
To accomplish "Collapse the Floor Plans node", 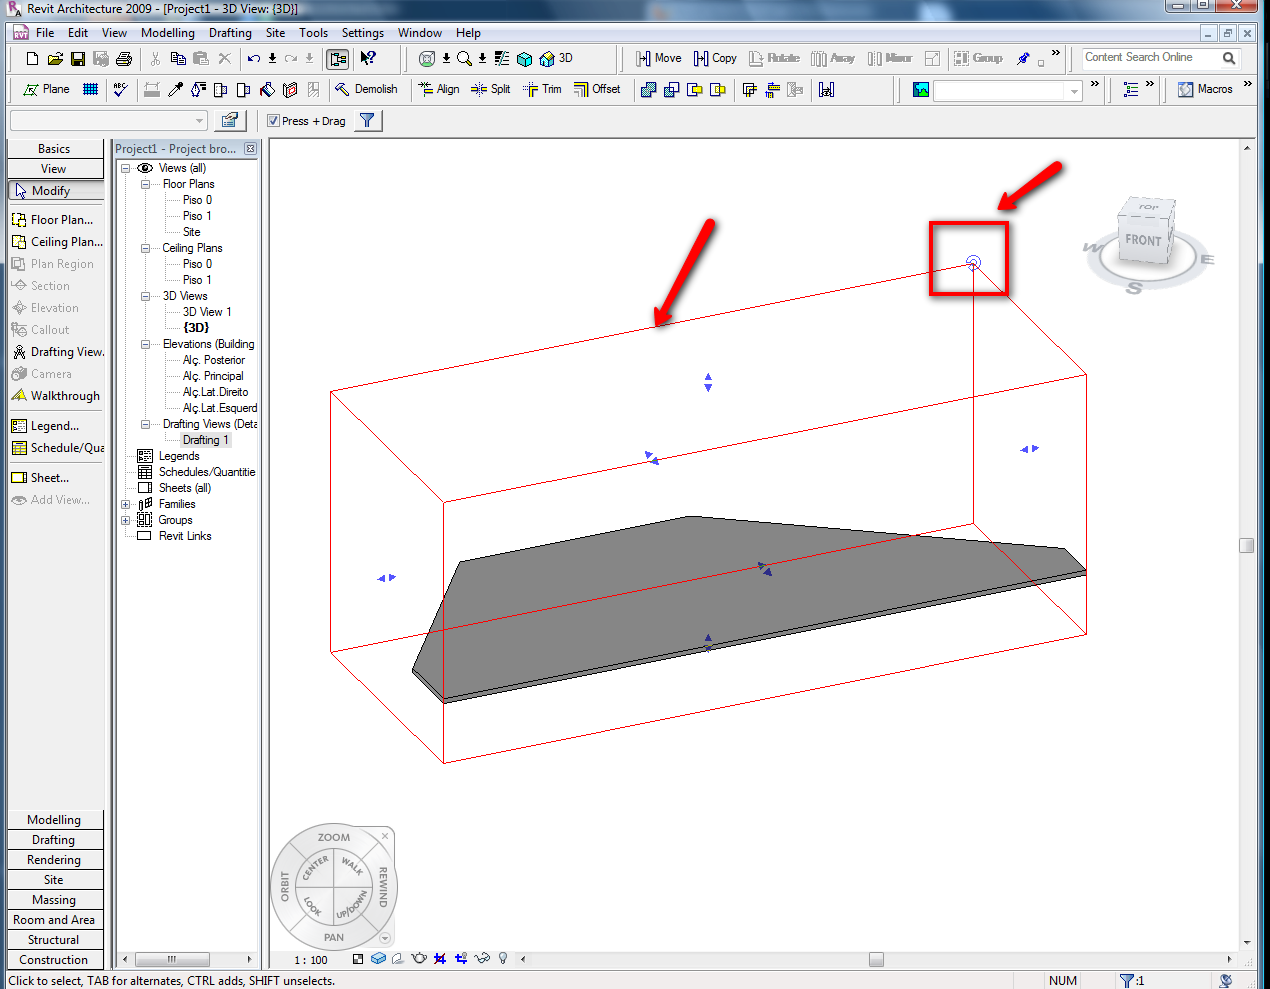I will pos(145,184).
